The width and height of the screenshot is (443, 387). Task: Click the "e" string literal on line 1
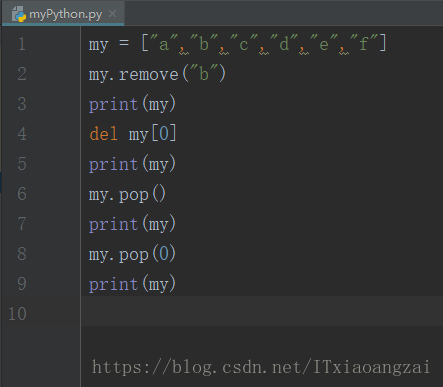[x=324, y=43]
